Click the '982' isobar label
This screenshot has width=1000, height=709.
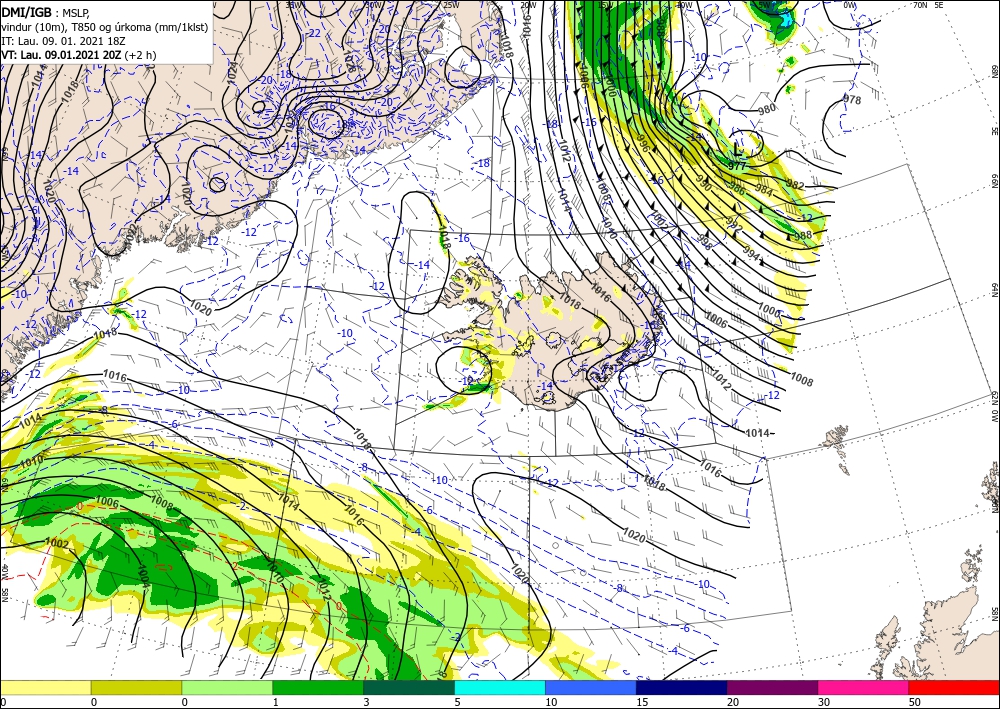(x=795, y=185)
